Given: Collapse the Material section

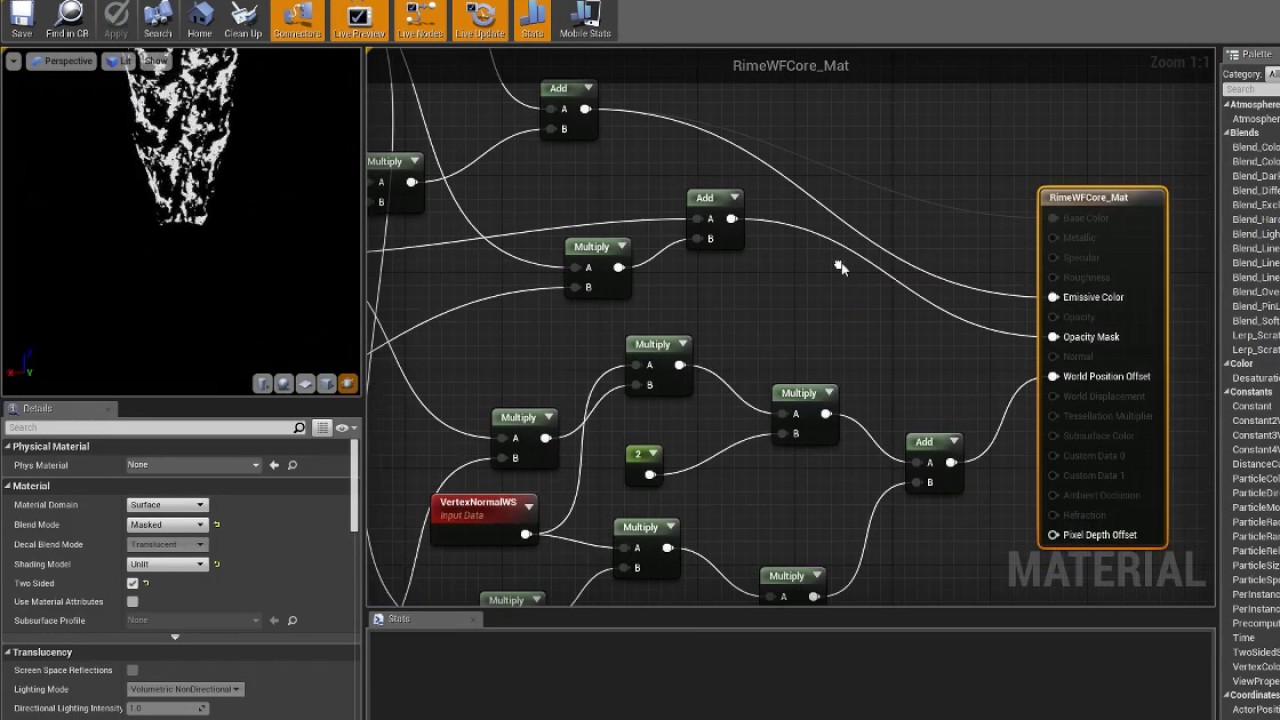Looking at the screenshot, I should (x=7, y=486).
